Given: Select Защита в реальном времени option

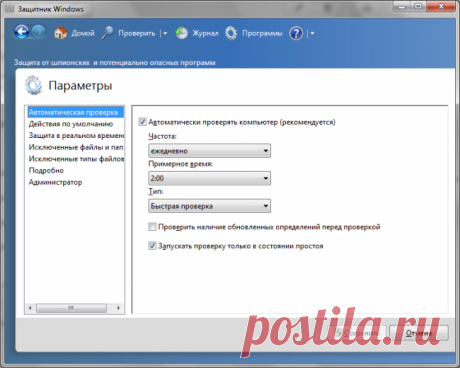Looking at the screenshot, I should point(76,136).
